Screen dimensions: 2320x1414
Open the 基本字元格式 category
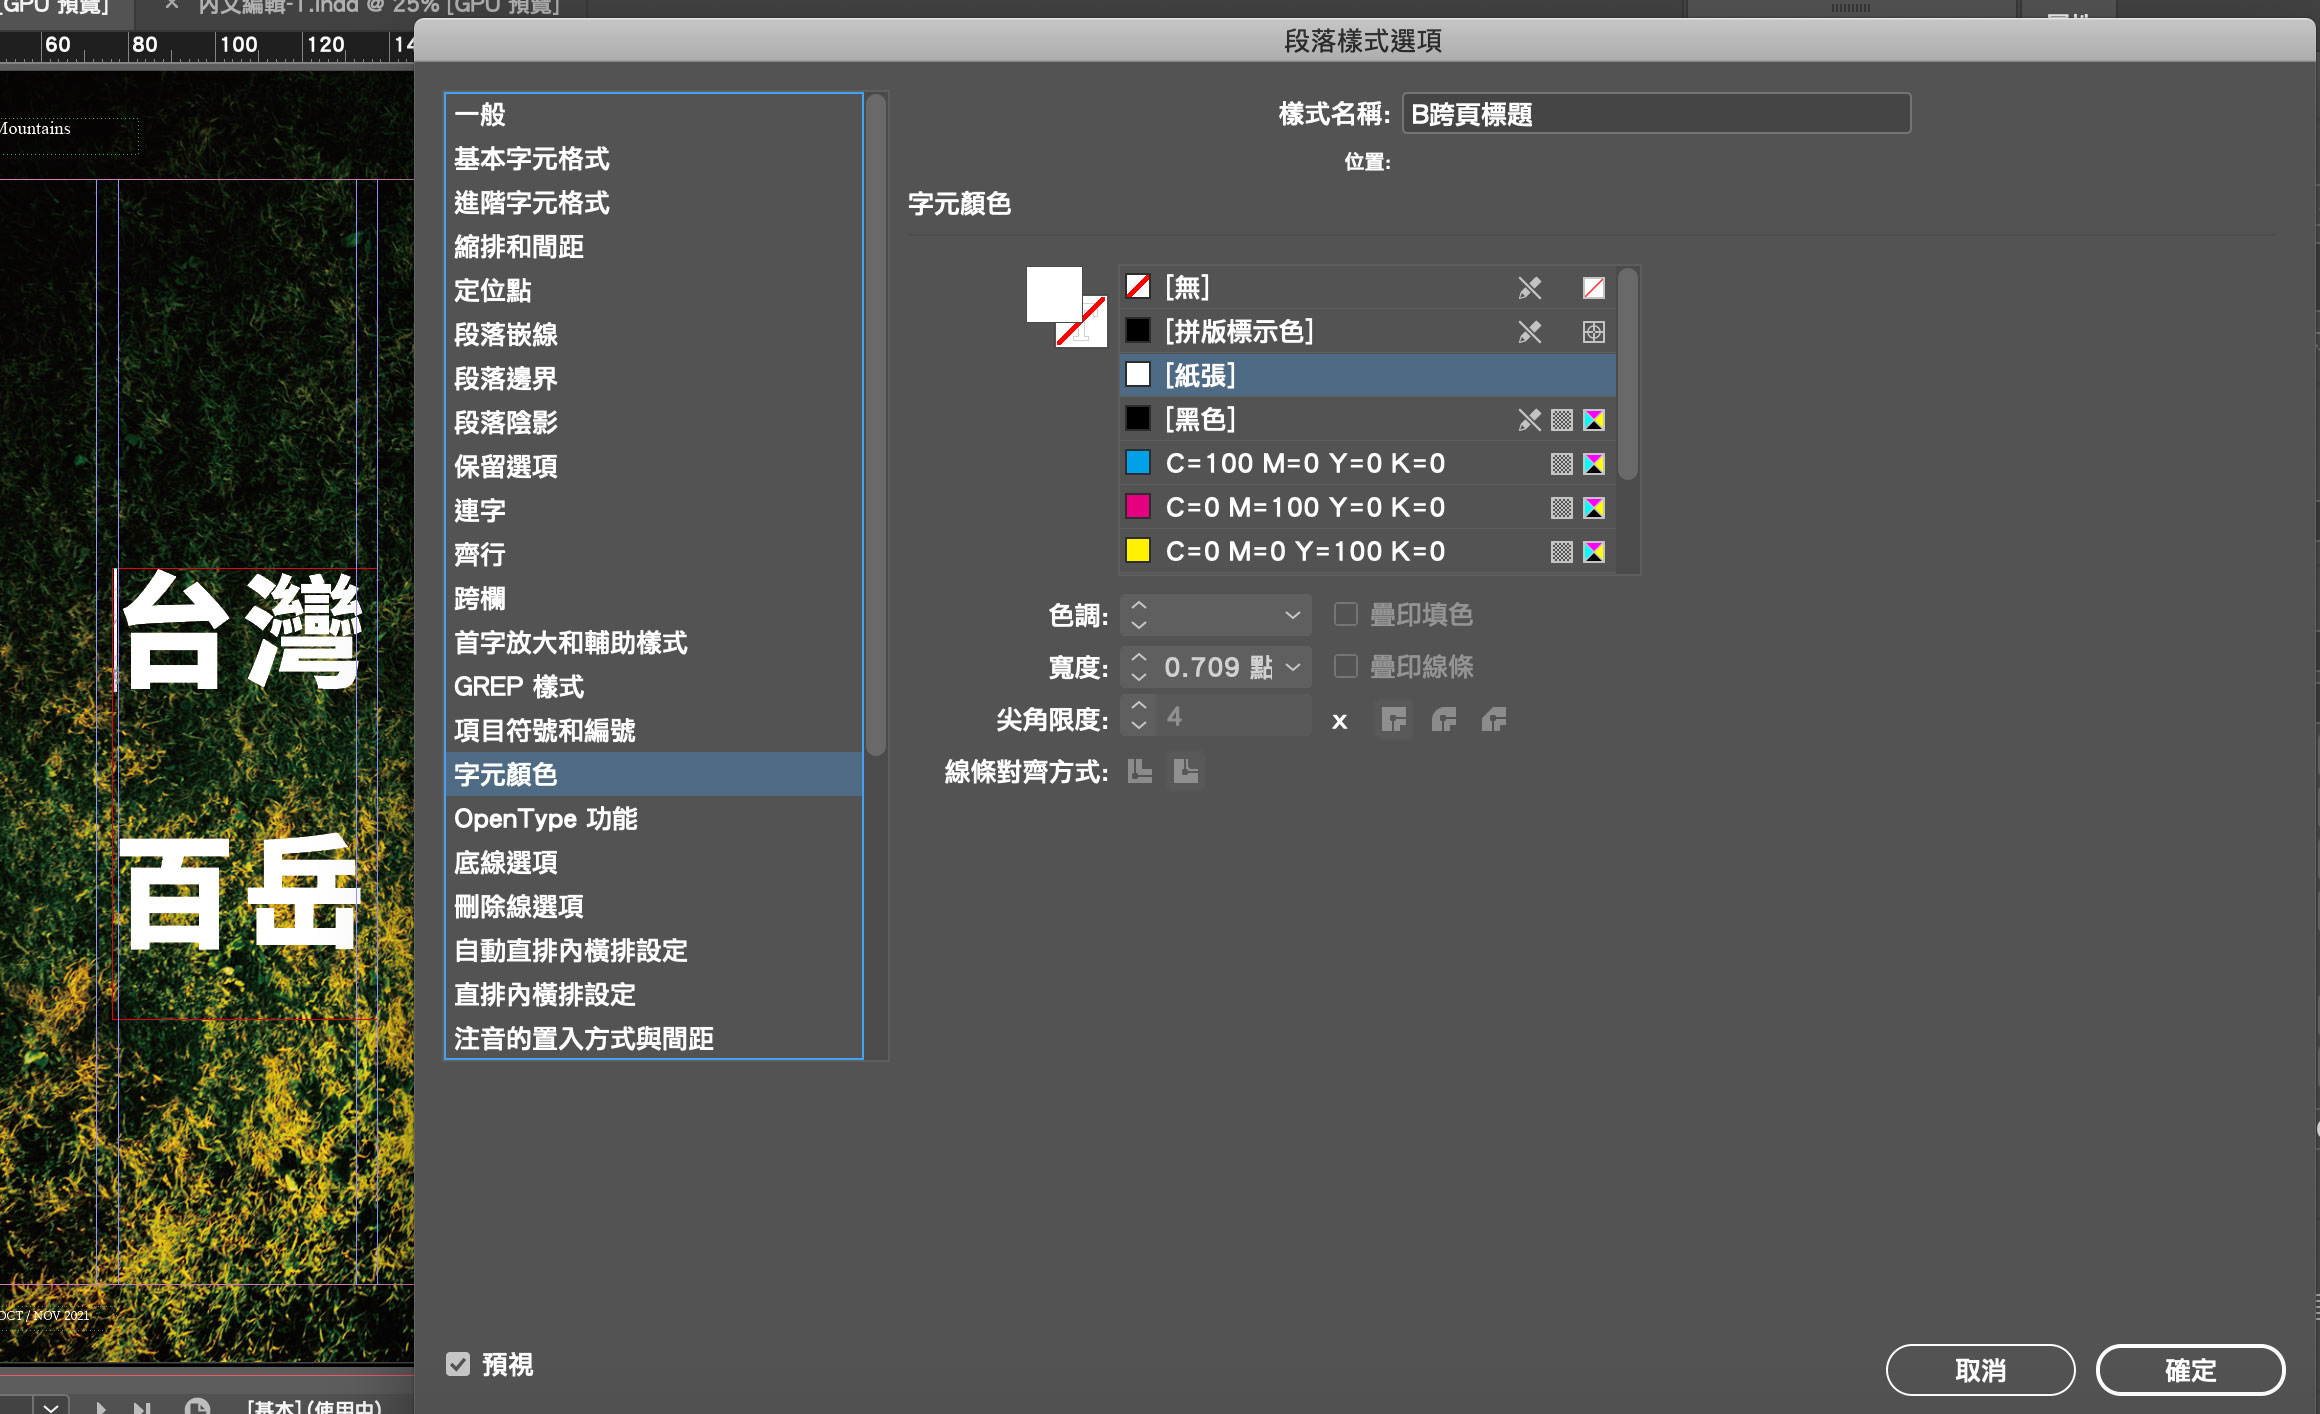coord(532,159)
